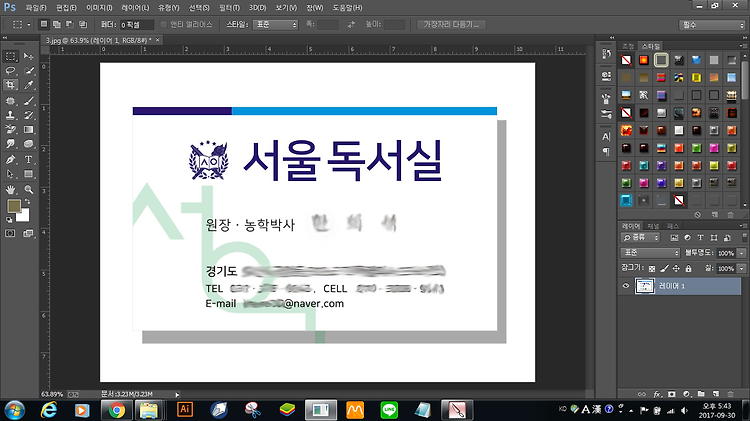750x421 pixels.
Task: Open the Character panel icon
Action: (x=606, y=137)
